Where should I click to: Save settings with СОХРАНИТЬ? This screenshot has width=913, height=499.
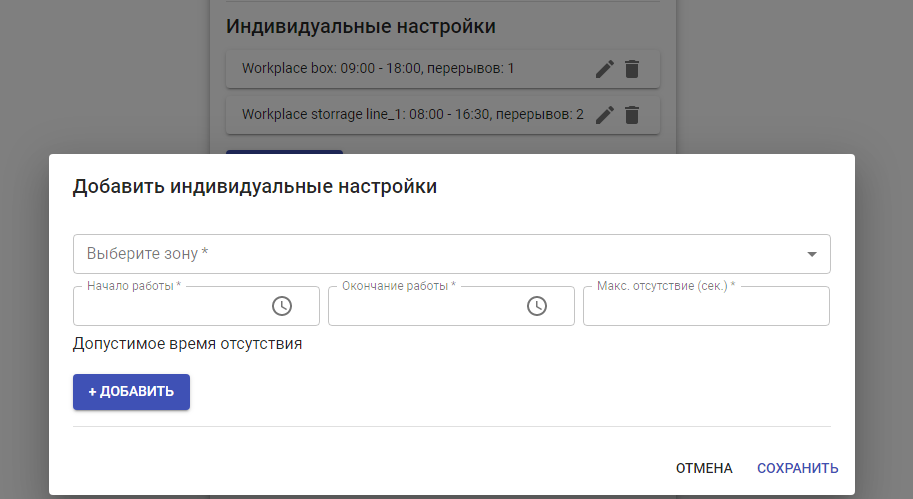pos(797,468)
